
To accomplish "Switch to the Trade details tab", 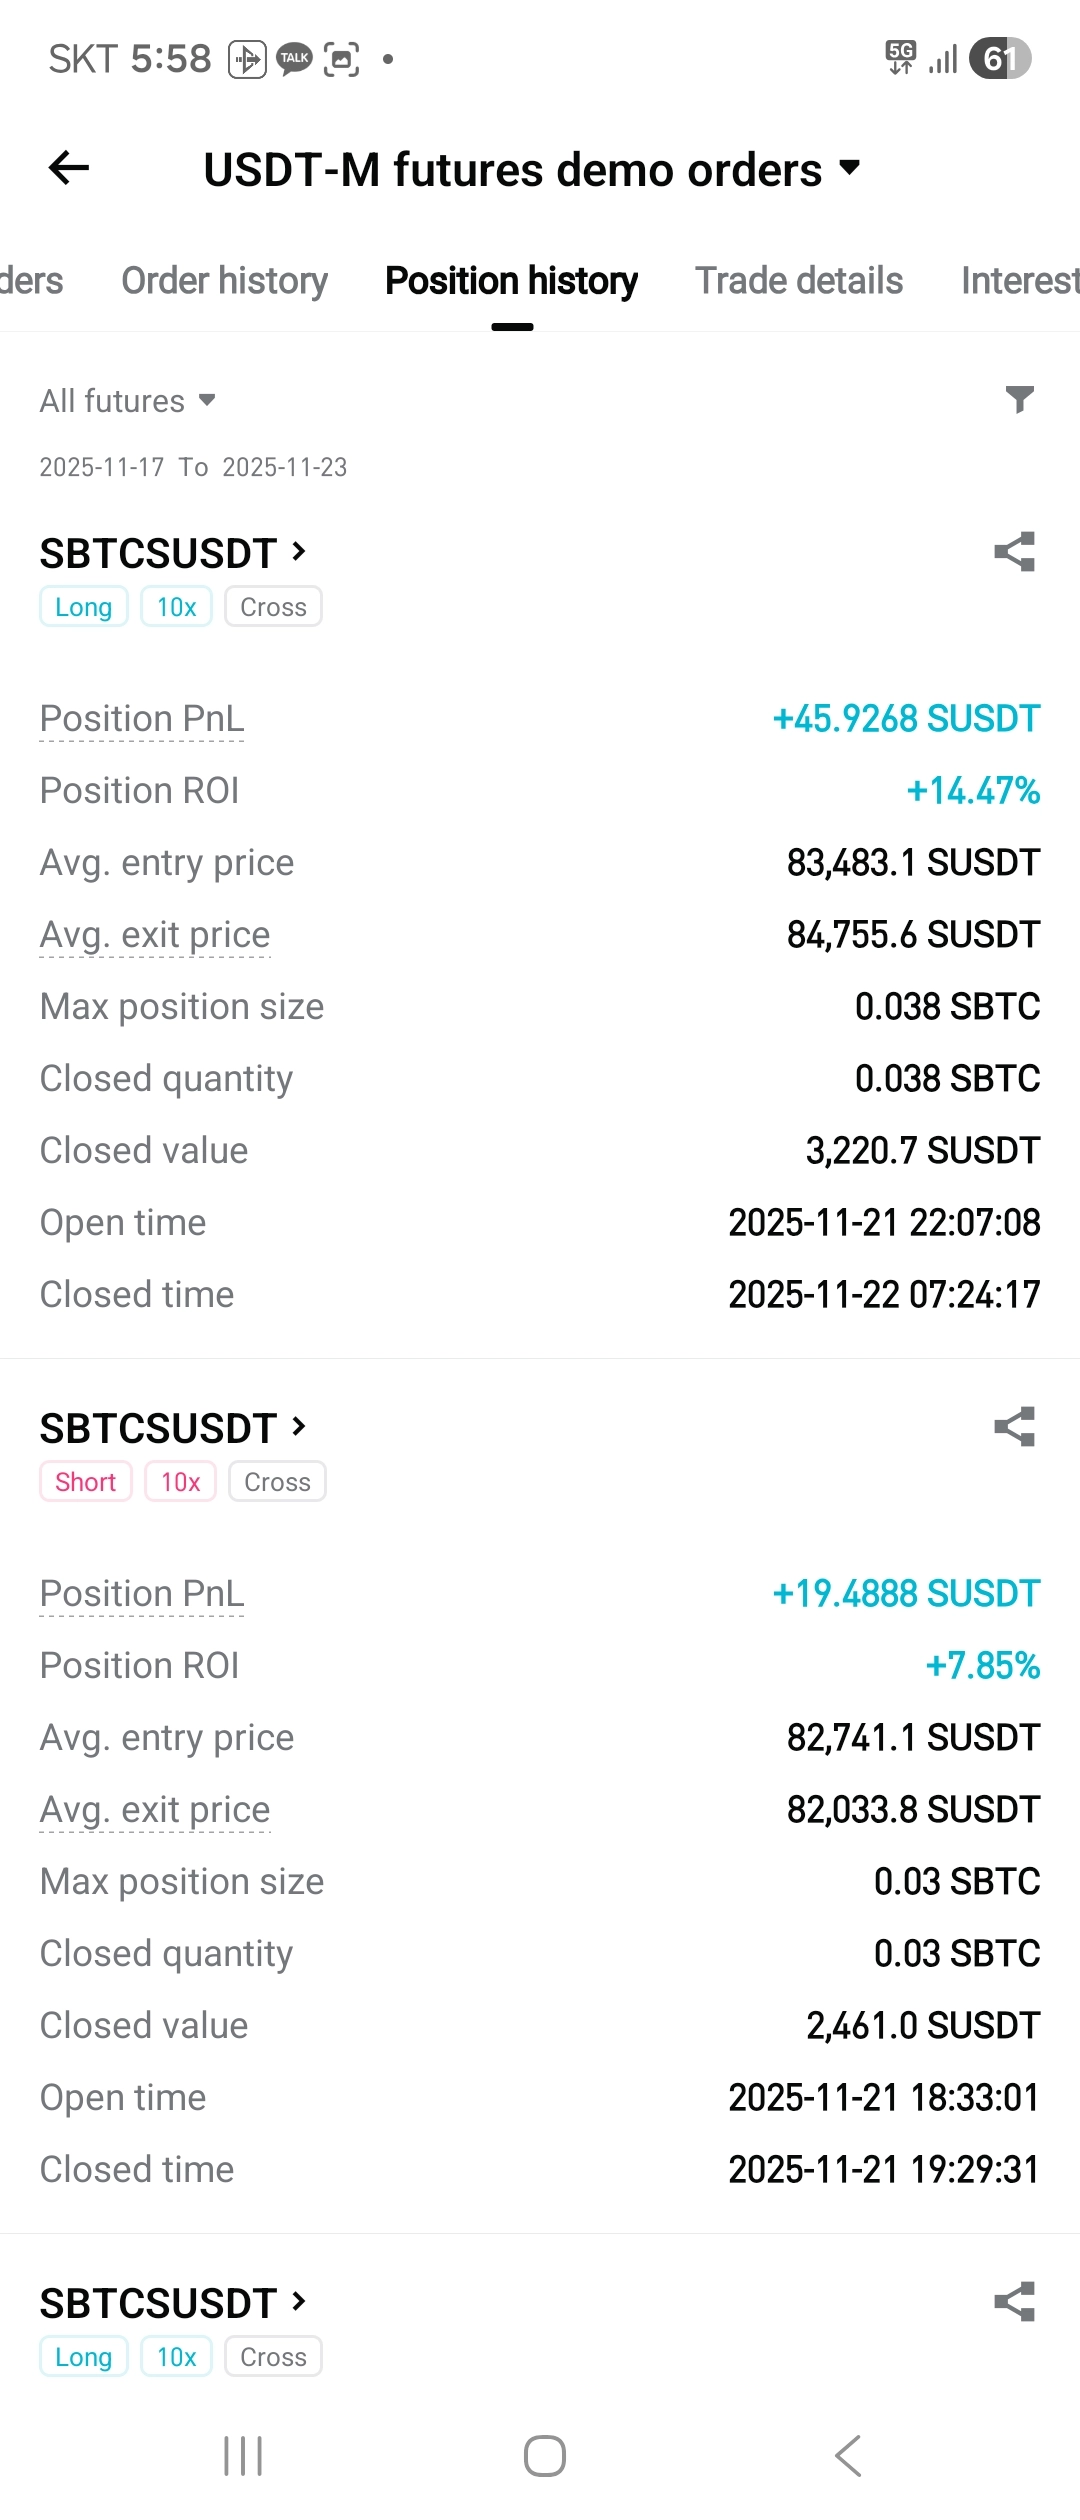I will tap(799, 281).
